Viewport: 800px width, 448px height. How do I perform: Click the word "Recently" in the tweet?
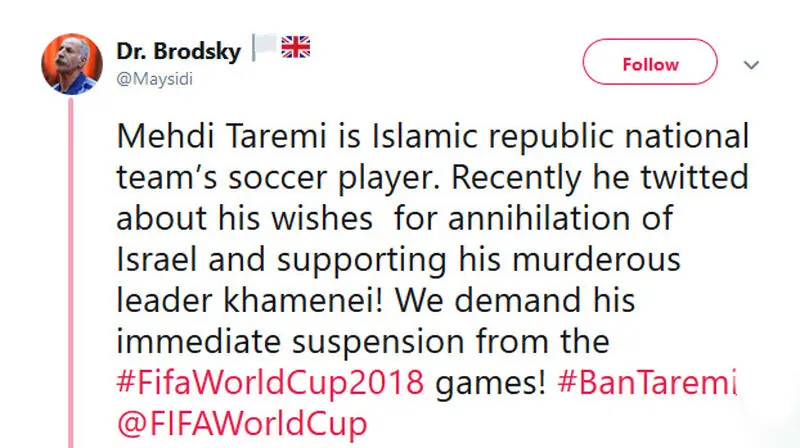tap(516, 178)
